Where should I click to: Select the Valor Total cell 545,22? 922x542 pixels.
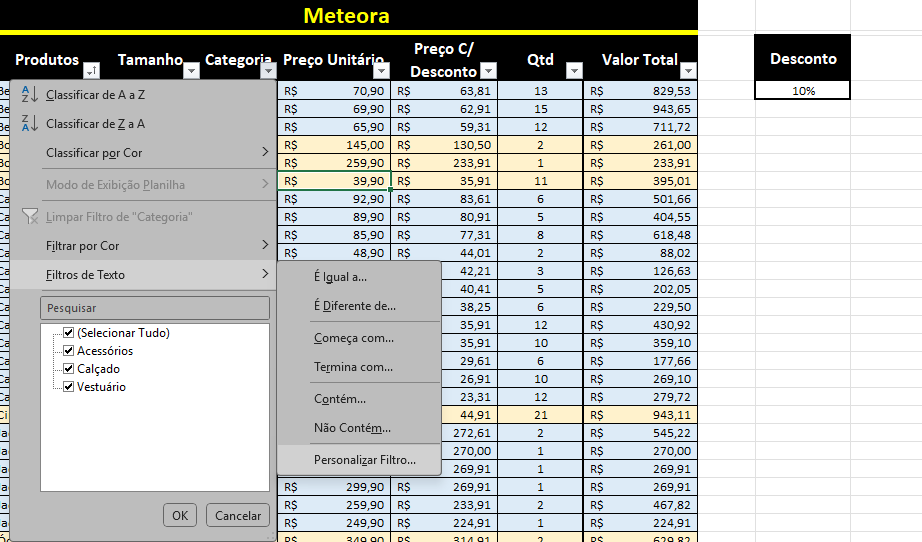click(x=640, y=433)
